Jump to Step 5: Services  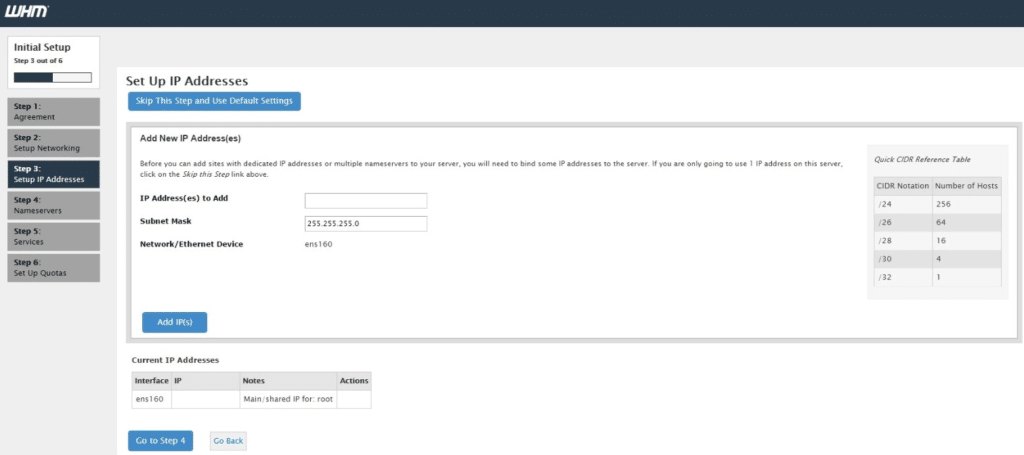[68, 236]
